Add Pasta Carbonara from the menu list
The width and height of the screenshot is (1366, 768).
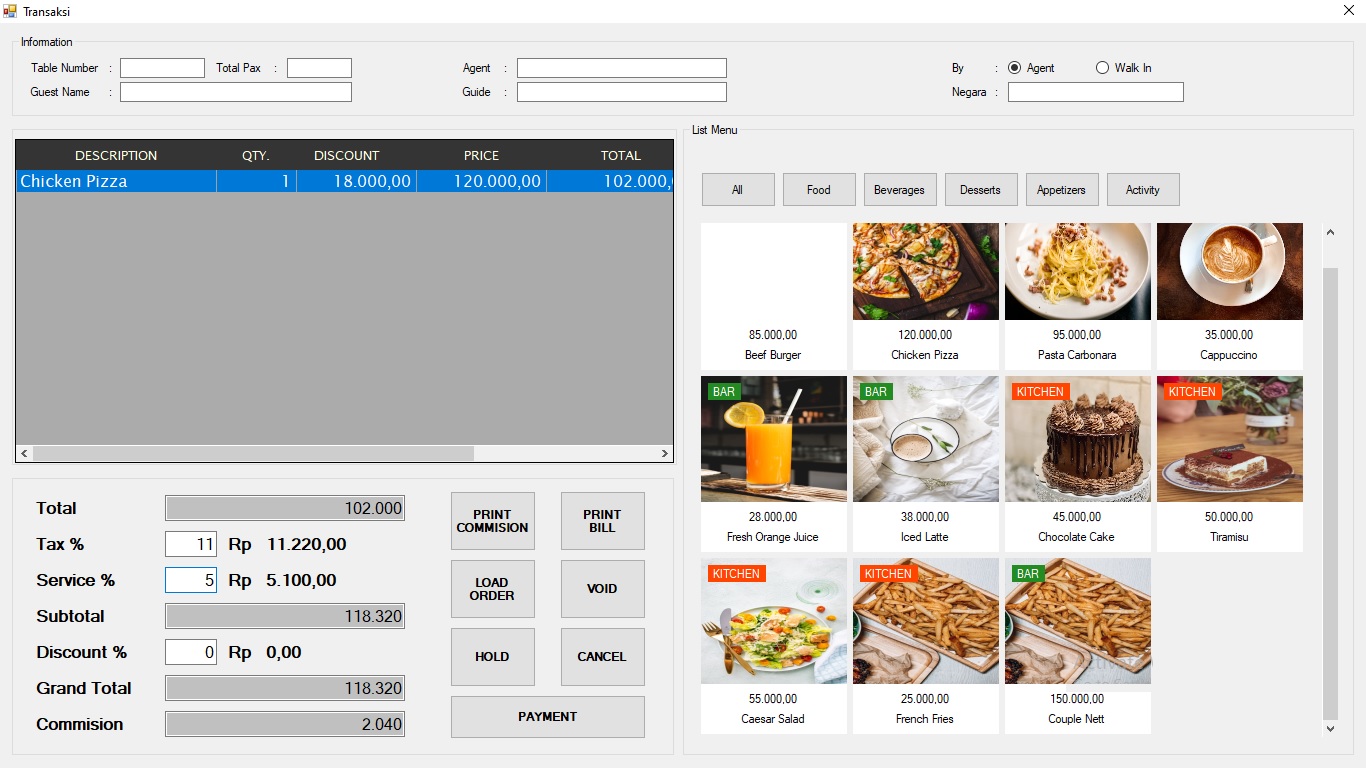point(1077,272)
